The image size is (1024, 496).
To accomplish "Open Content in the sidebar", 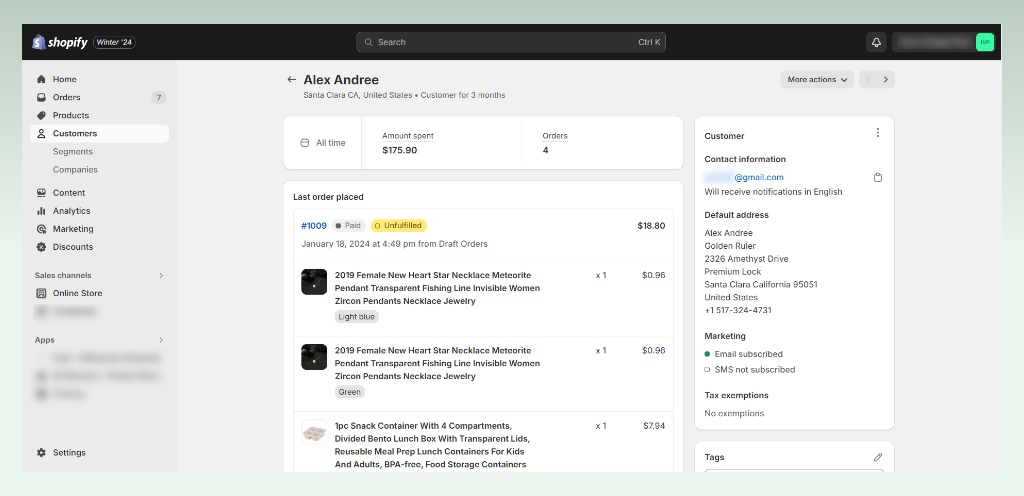I will (x=99, y=193).
